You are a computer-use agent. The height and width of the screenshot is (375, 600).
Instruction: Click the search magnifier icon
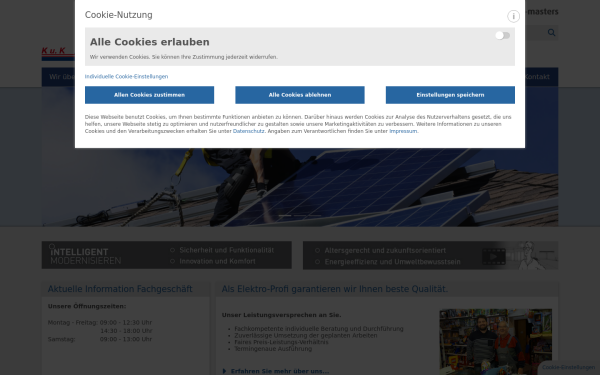tap(551, 33)
